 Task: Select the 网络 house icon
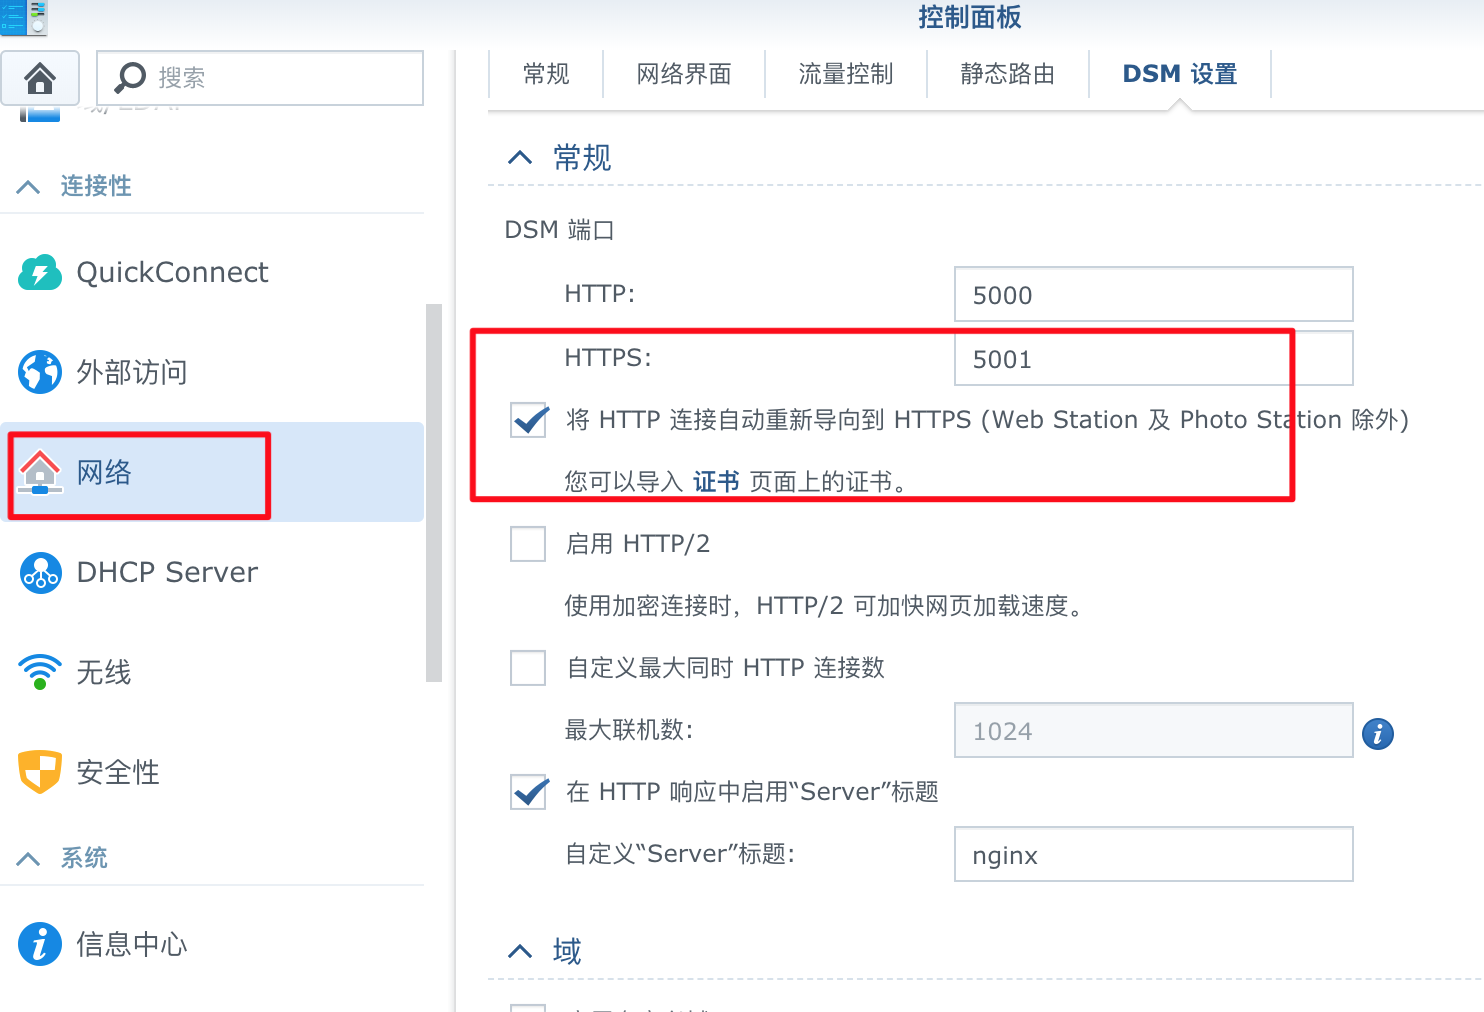pos(40,472)
